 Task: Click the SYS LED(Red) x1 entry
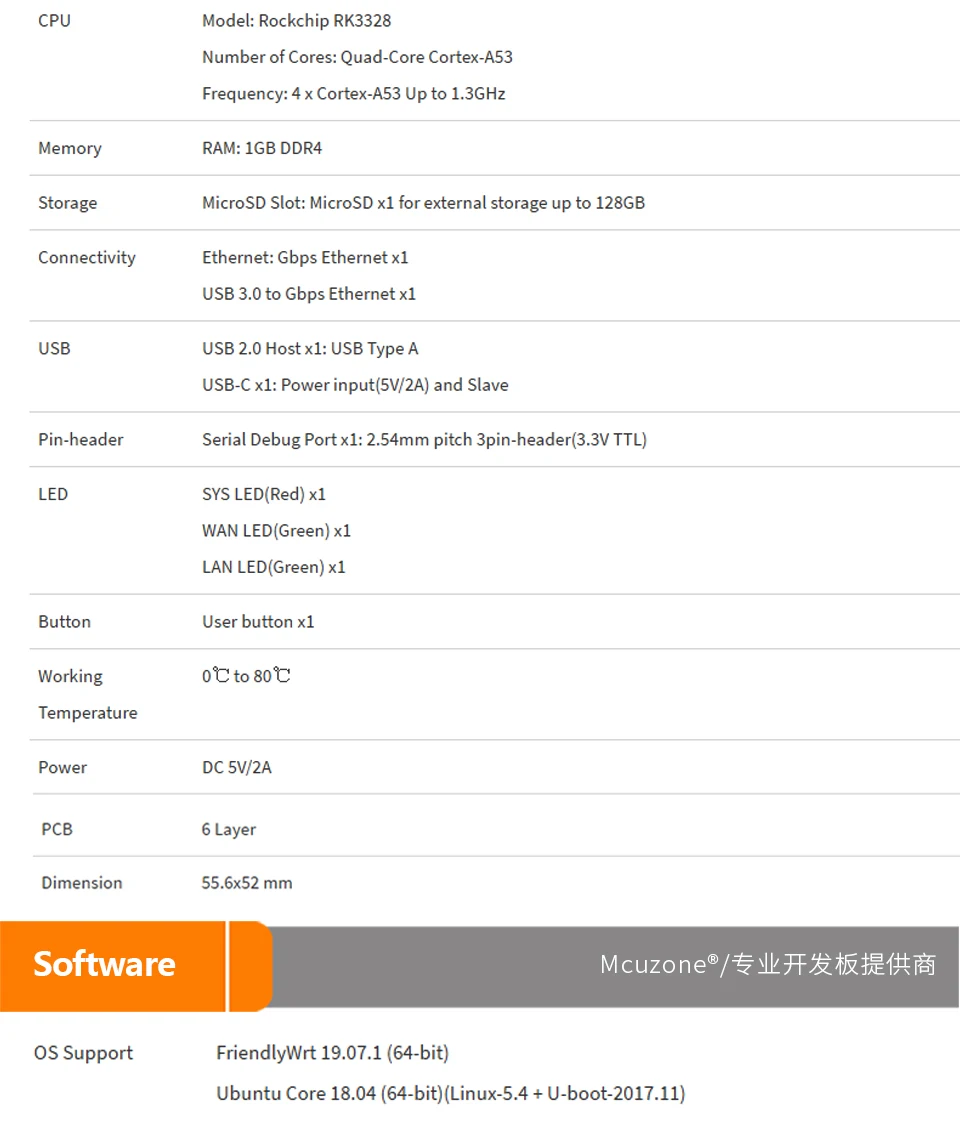(x=264, y=494)
